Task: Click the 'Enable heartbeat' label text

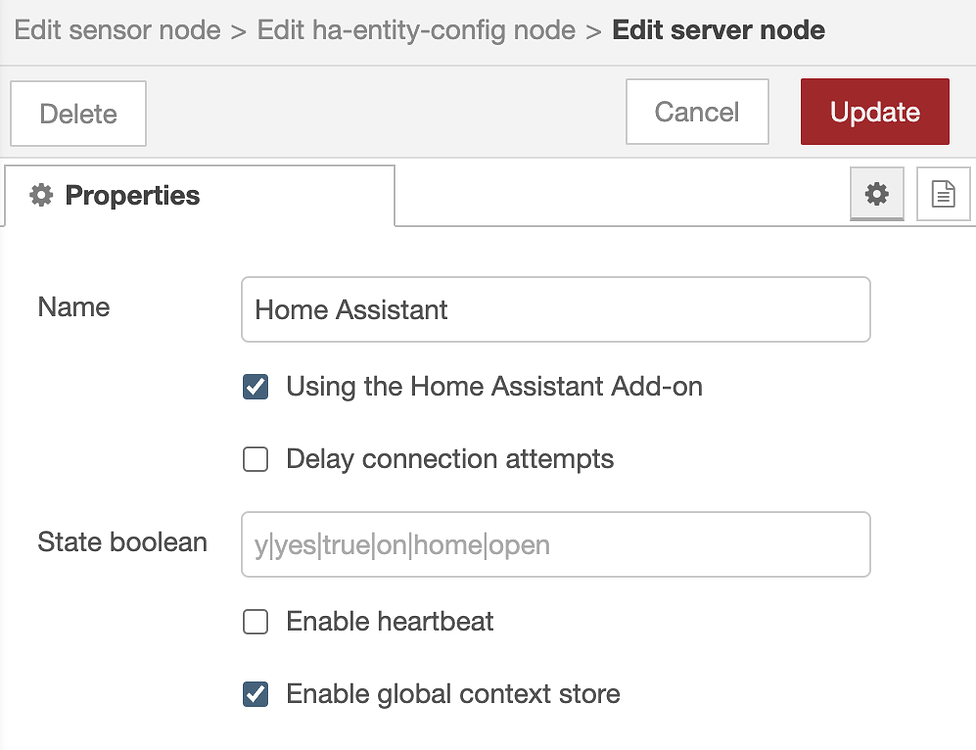Action: [x=390, y=622]
